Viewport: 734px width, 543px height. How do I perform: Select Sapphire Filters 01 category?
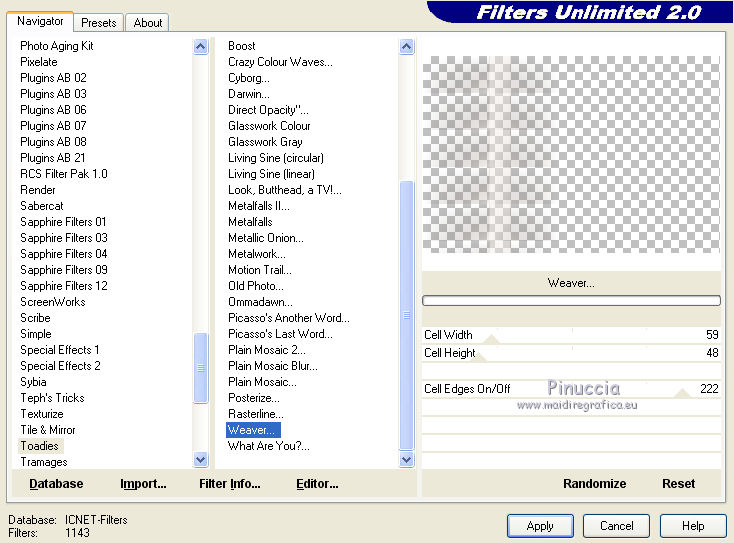(x=63, y=222)
